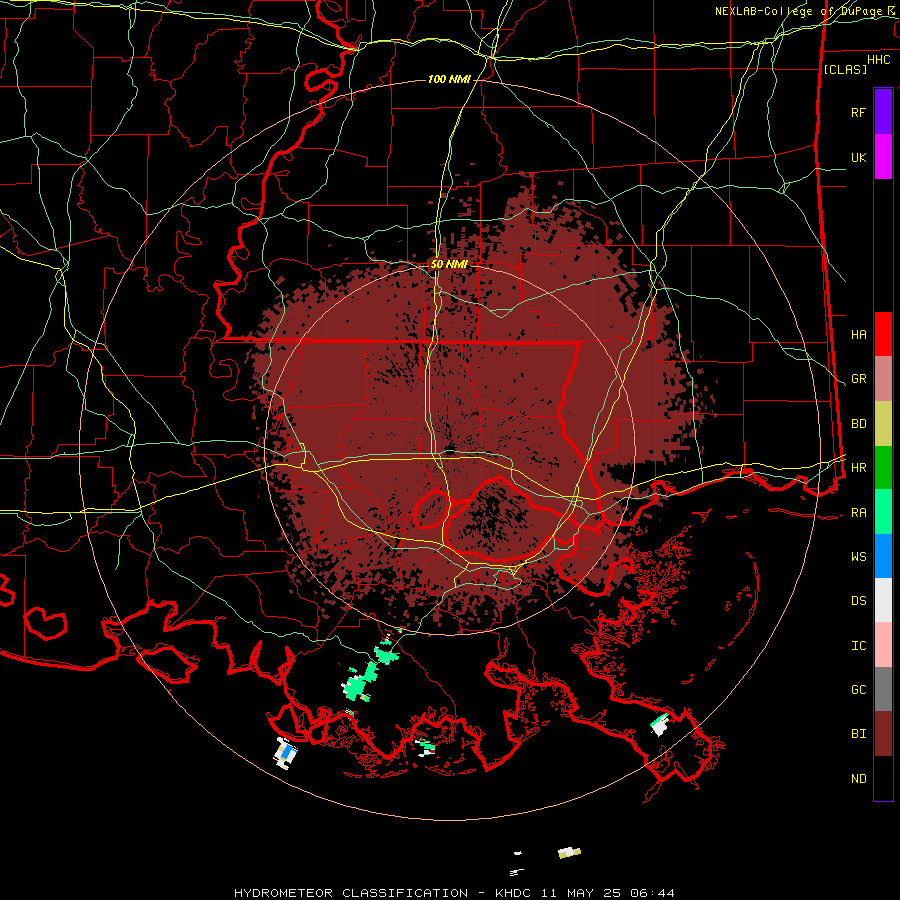This screenshot has height=900, width=900.
Task: Click the "HR" legend label
Action: (x=858, y=468)
